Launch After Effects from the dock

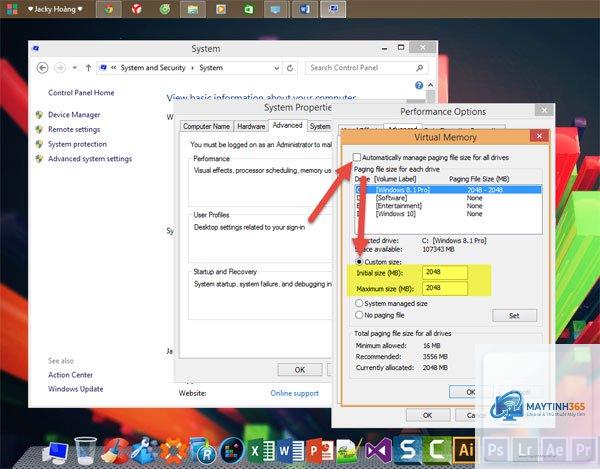tap(554, 450)
